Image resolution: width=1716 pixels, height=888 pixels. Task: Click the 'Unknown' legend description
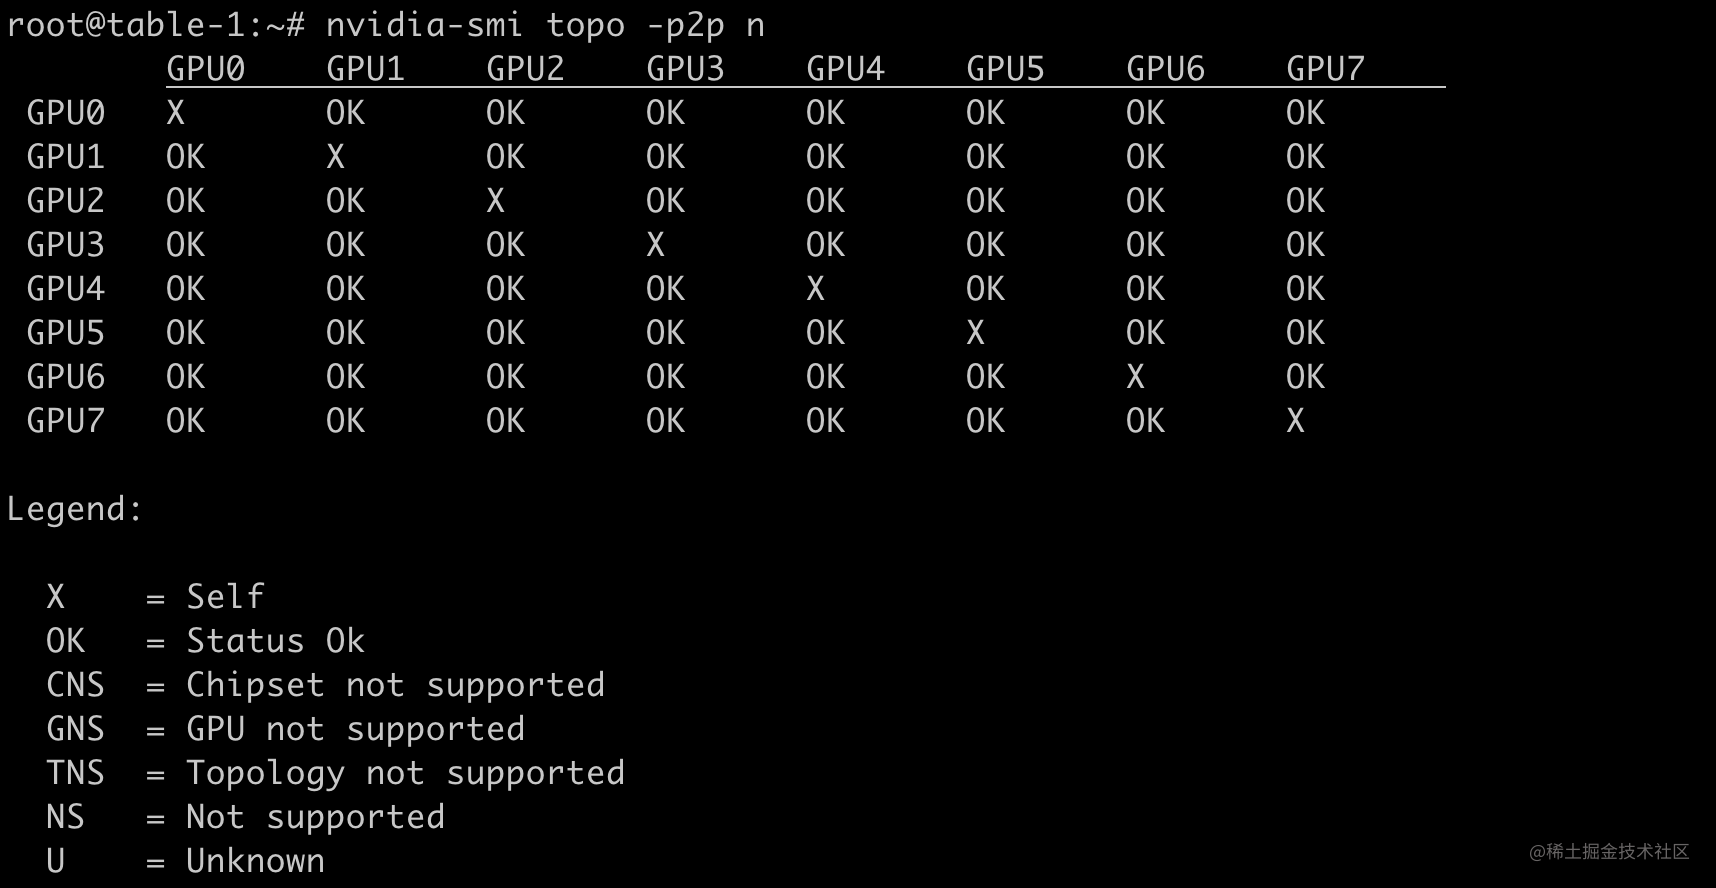[255, 861]
